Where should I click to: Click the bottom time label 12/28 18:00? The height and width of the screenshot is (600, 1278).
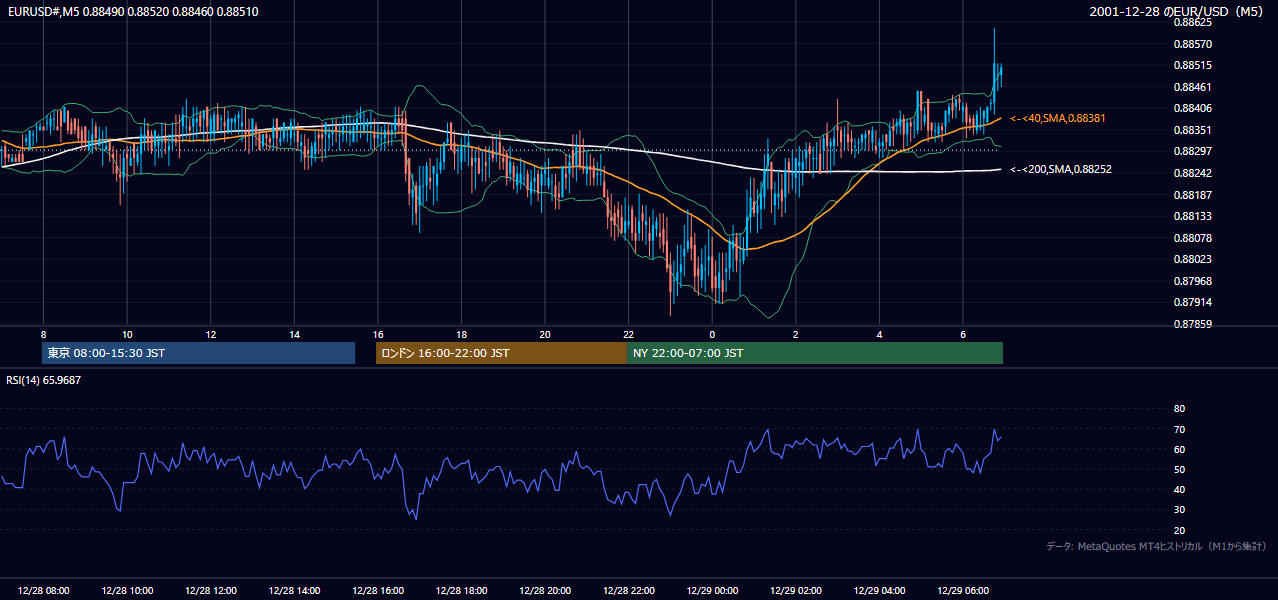tap(462, 591)
